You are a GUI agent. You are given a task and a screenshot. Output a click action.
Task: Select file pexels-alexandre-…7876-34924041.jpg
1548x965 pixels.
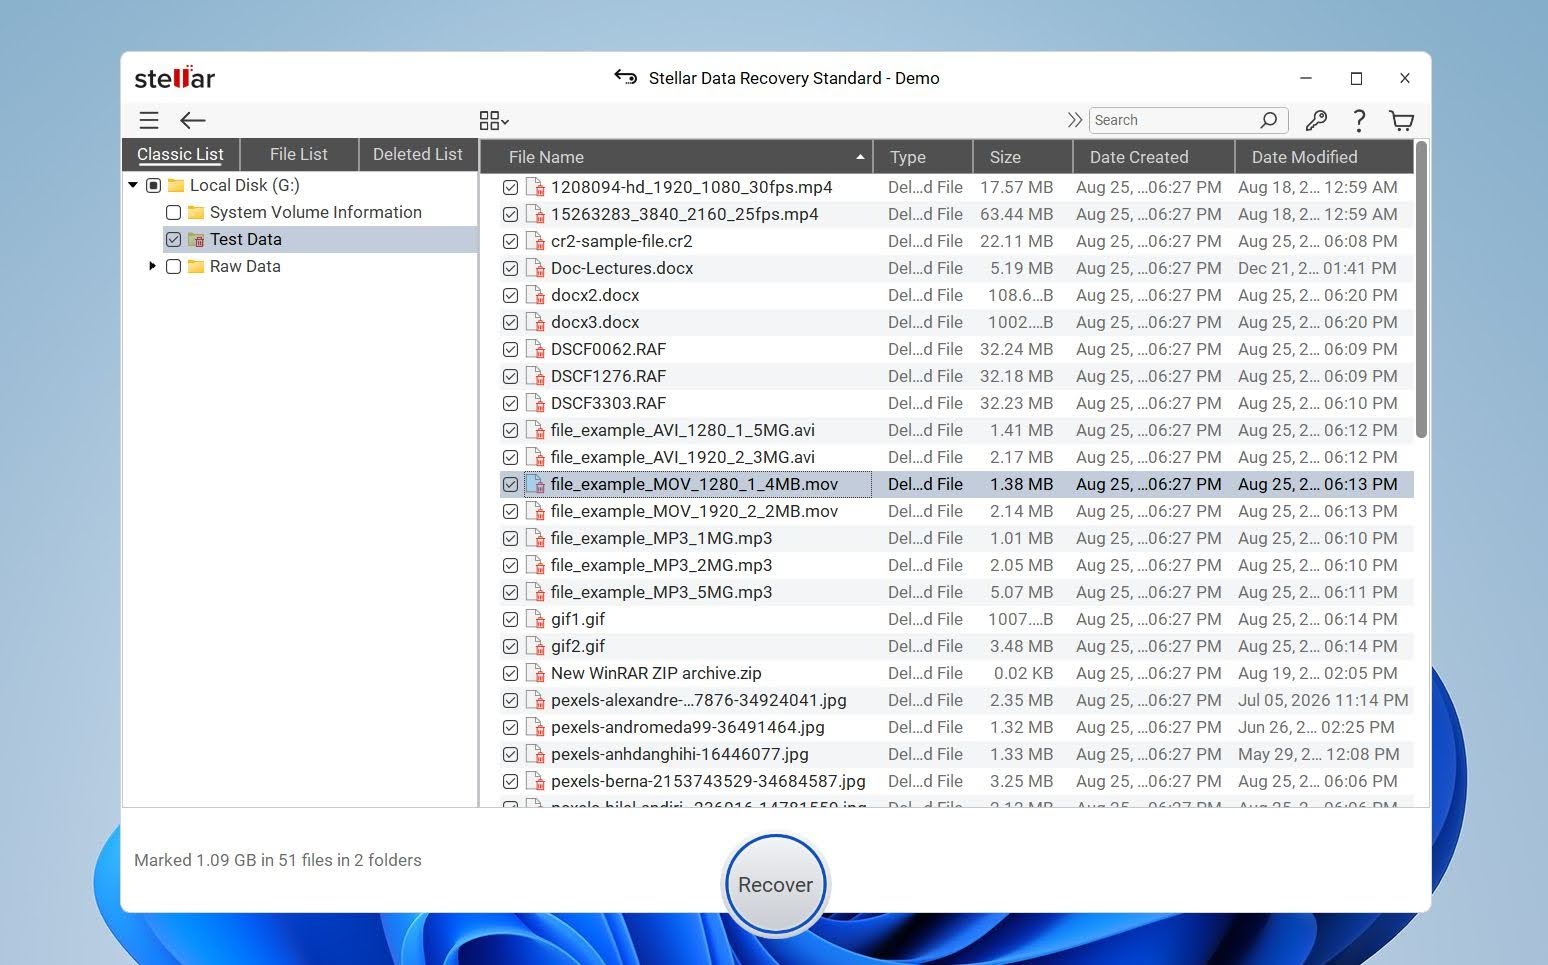coord(698,700)
